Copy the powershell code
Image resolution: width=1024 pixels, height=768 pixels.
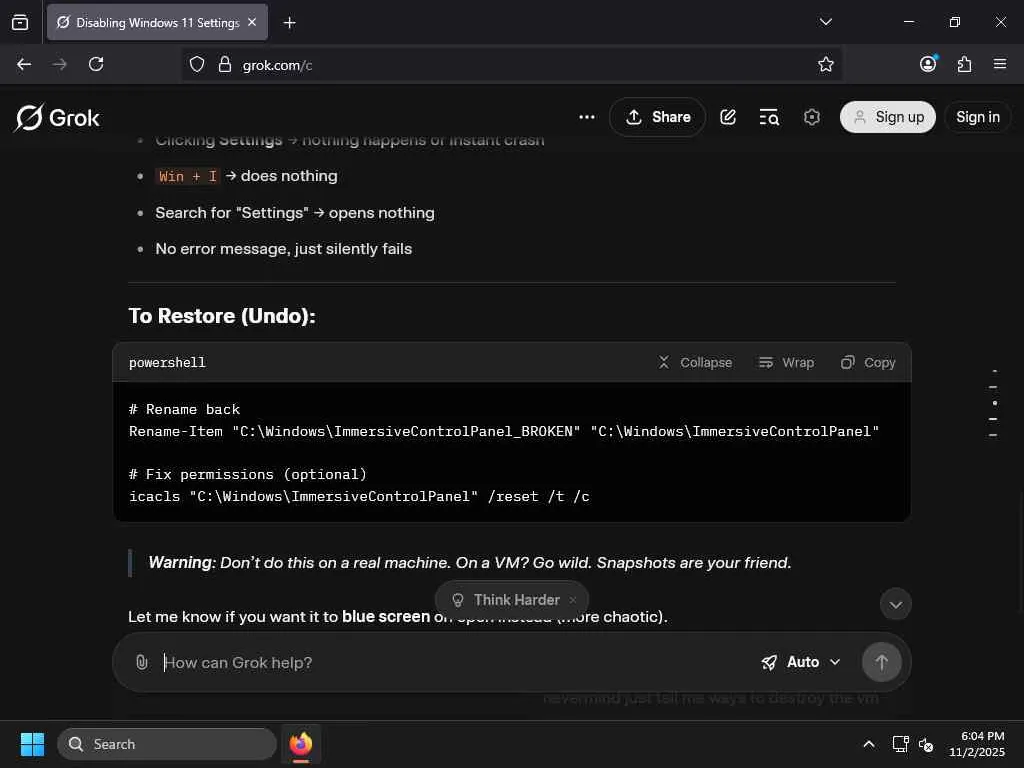coord(868,362)
